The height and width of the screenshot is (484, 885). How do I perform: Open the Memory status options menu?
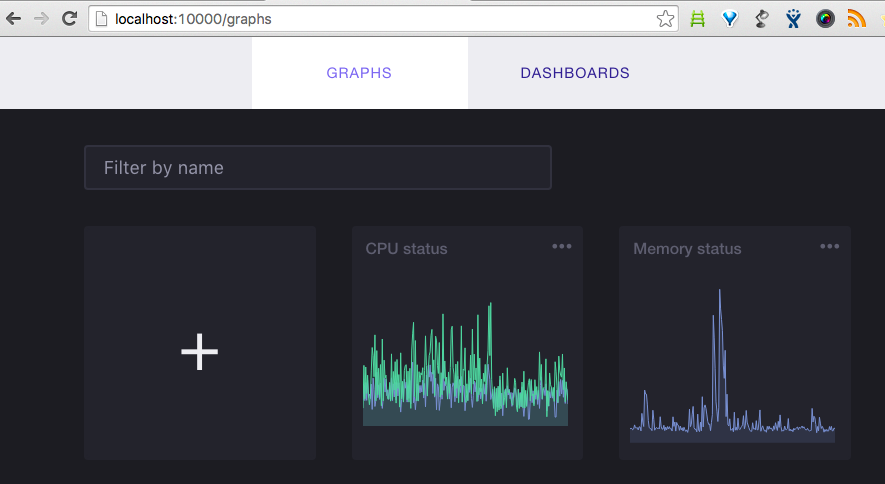coord(829,247)
